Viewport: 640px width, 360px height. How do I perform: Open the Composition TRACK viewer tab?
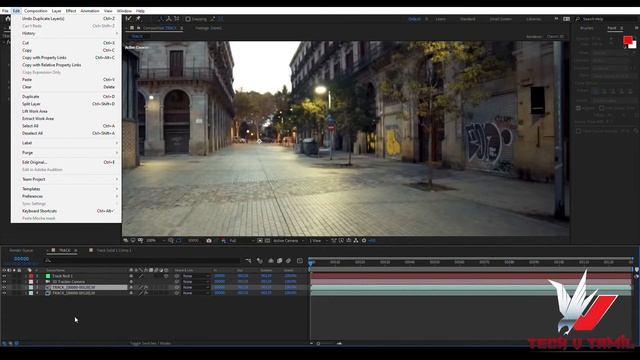click(x=159, y=28)
